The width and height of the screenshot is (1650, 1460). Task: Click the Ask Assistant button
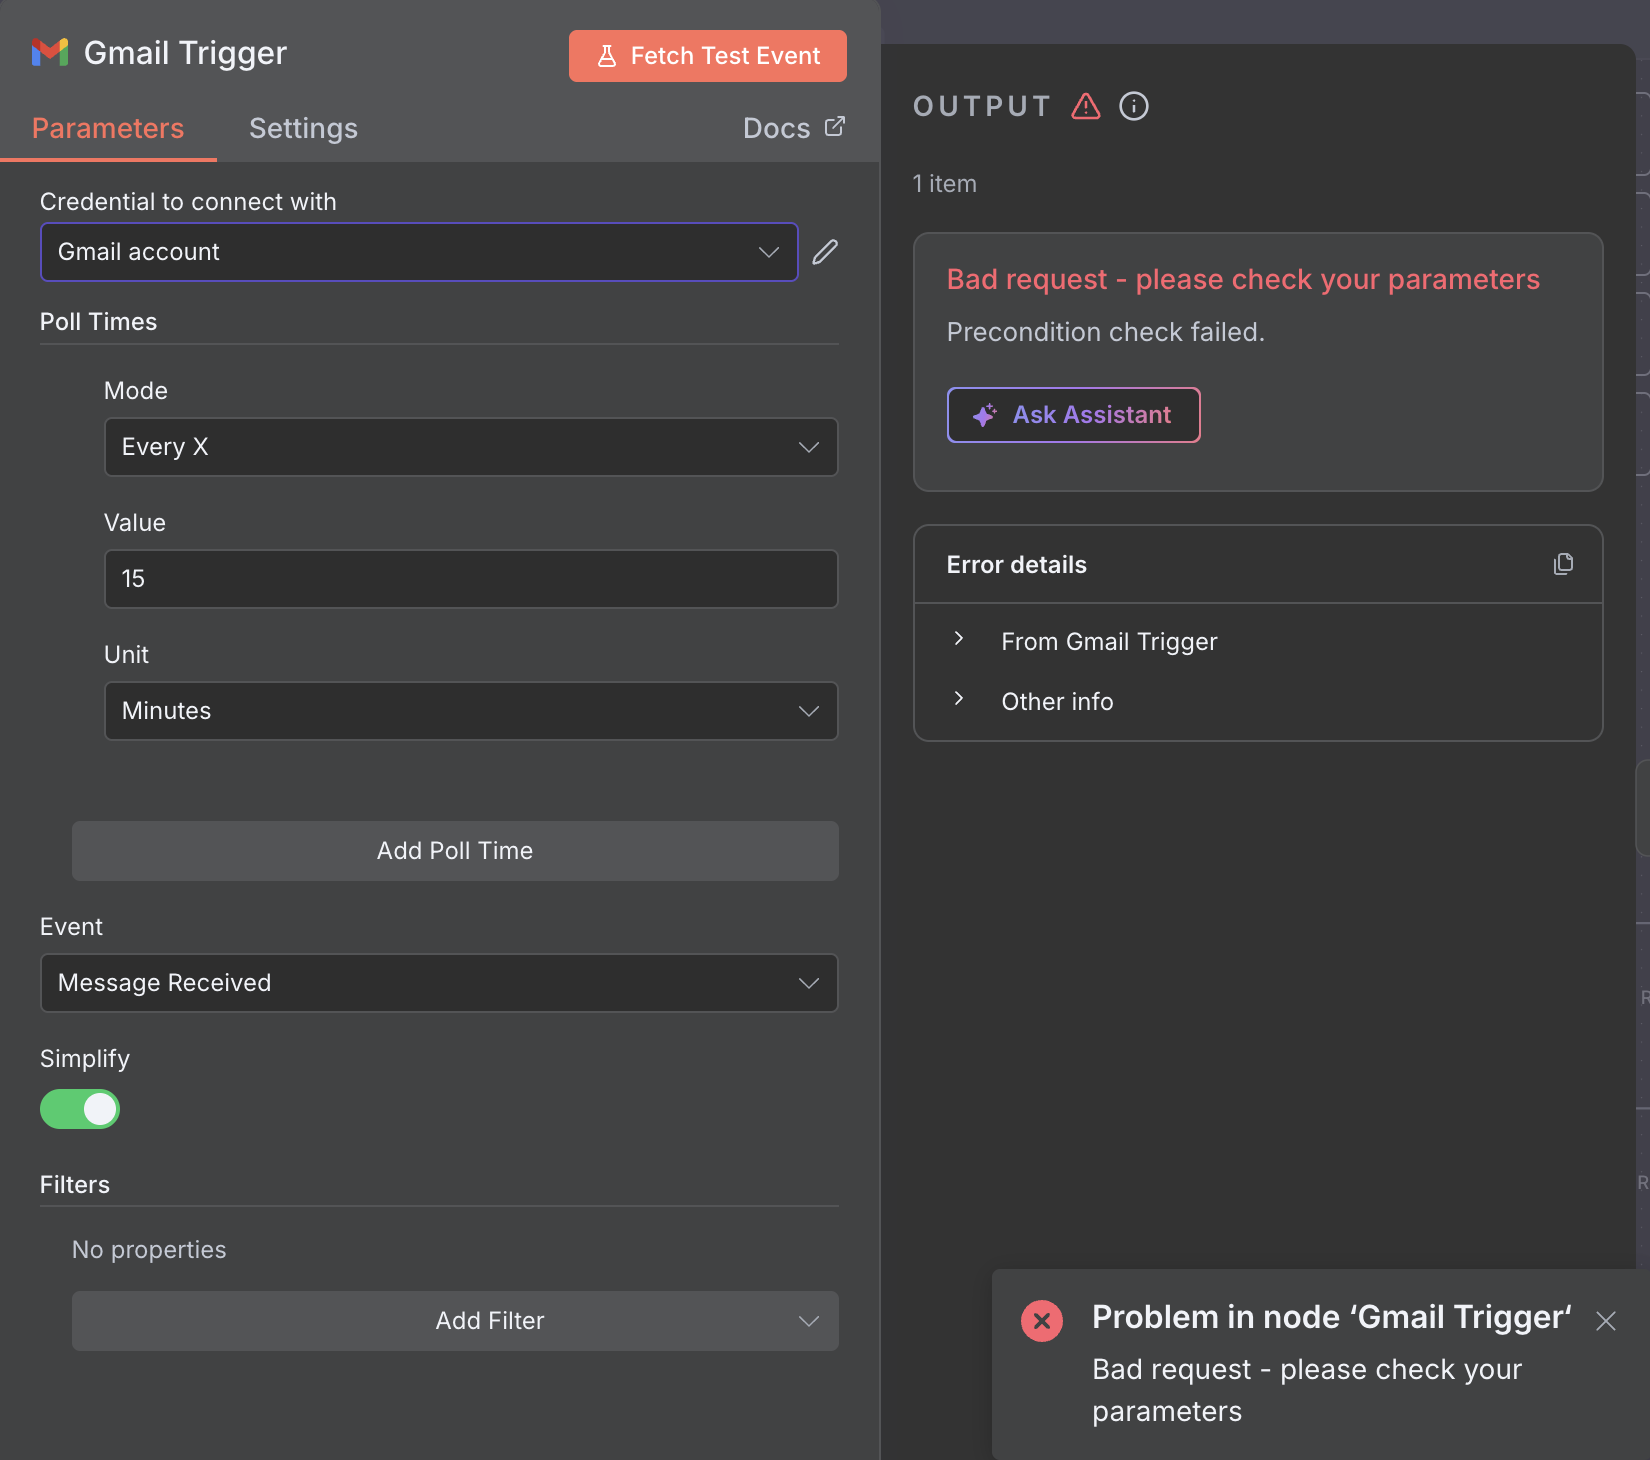point(1073,415)
